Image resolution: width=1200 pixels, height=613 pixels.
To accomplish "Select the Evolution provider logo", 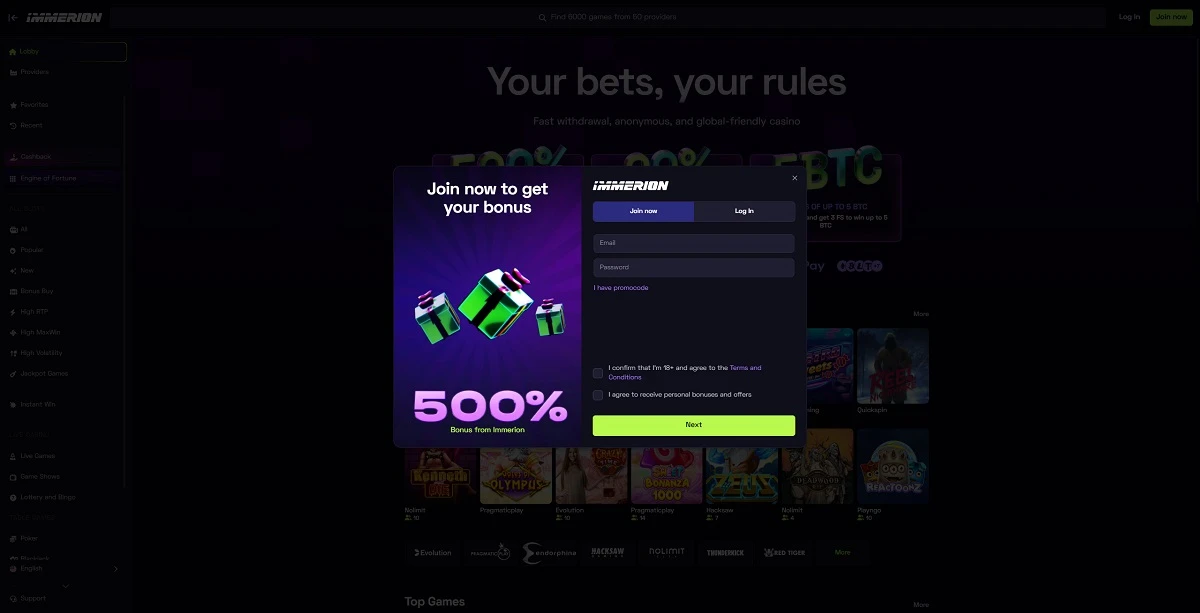I will 433,552.
